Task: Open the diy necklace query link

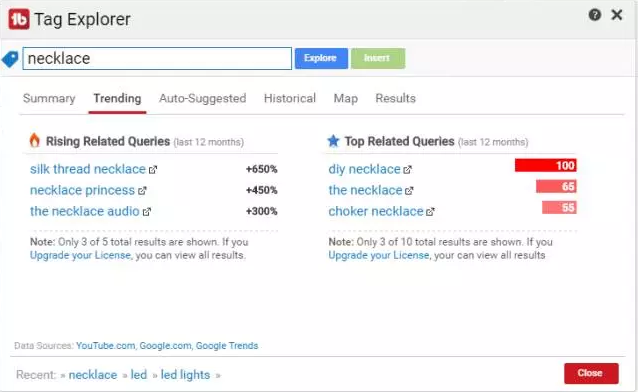Action: [x=364, y=169]
